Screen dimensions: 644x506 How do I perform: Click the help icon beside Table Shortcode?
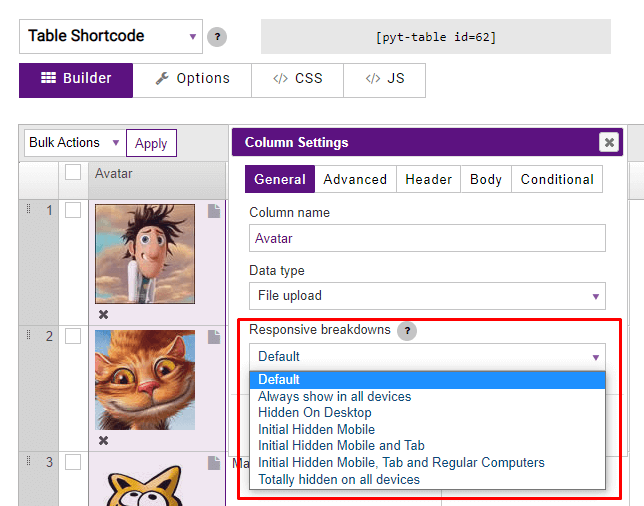217,37
